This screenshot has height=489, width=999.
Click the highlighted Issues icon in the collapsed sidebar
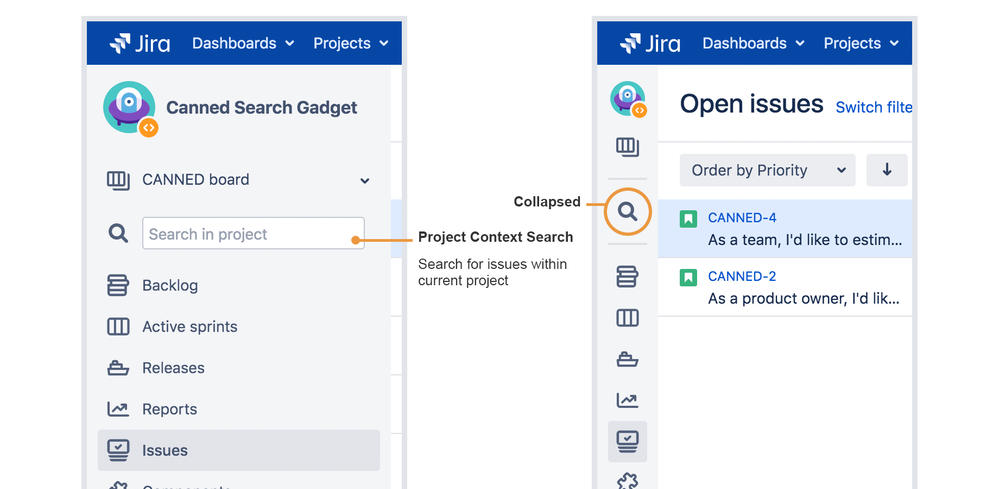pyautogui.click(x=628, y=441)
